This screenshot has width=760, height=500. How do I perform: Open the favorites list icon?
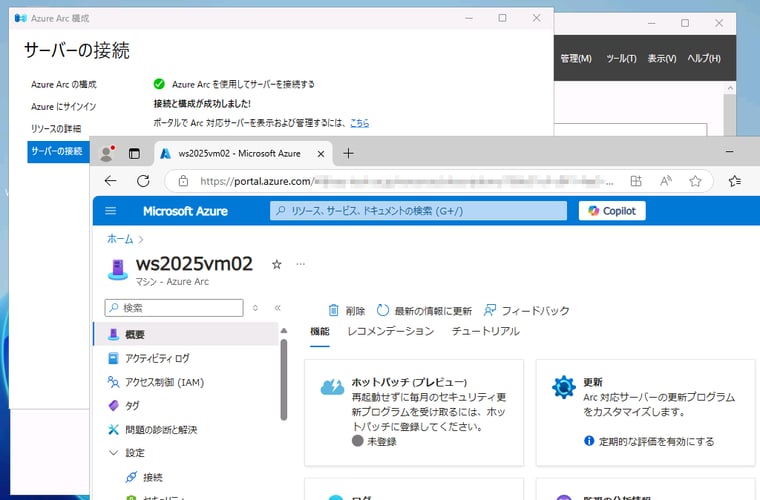(735, 181)
